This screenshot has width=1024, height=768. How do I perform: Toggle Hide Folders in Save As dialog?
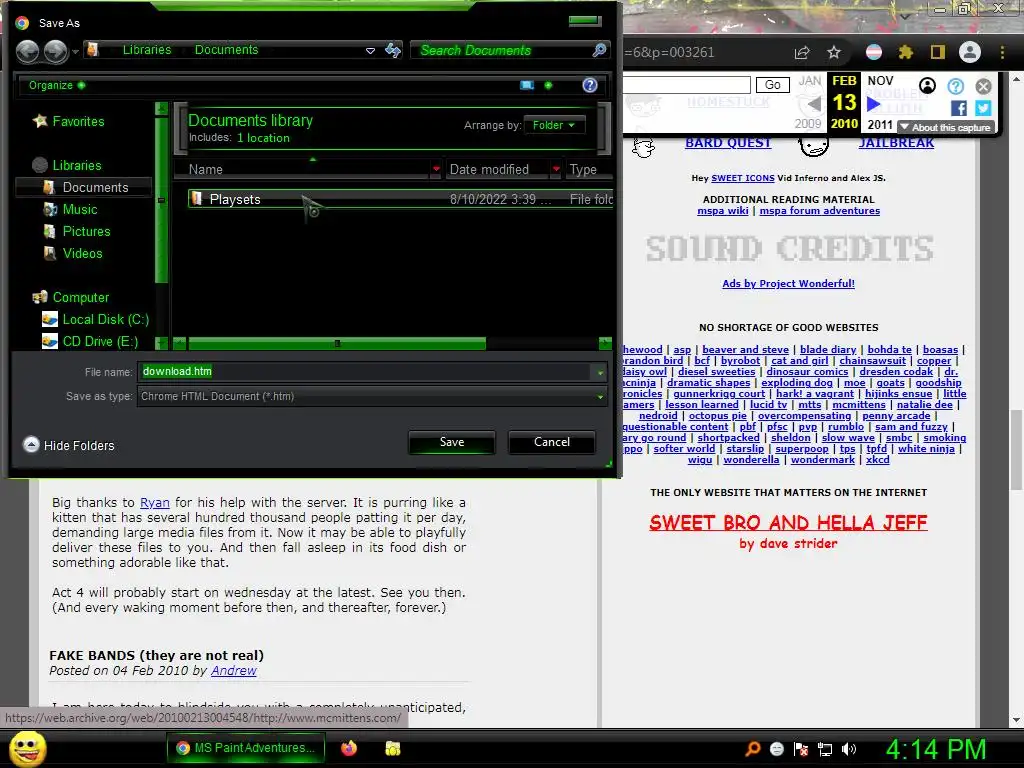tap(69, 445)
